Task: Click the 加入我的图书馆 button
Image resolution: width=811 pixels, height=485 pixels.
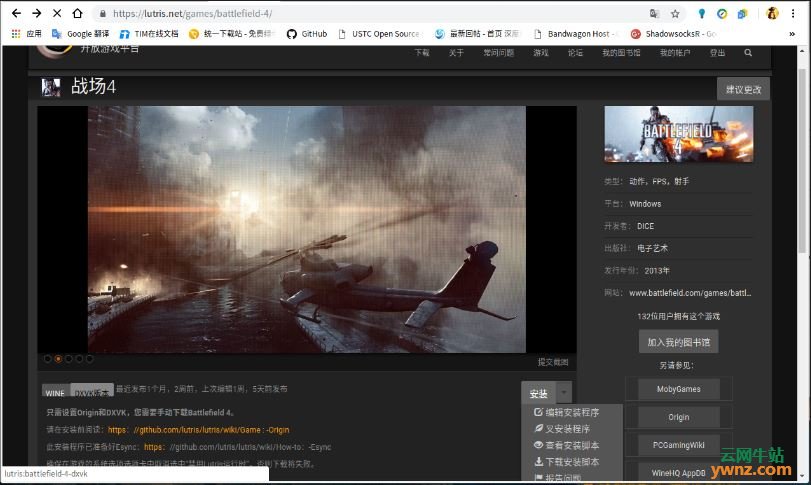Action: tap(679, 342)
